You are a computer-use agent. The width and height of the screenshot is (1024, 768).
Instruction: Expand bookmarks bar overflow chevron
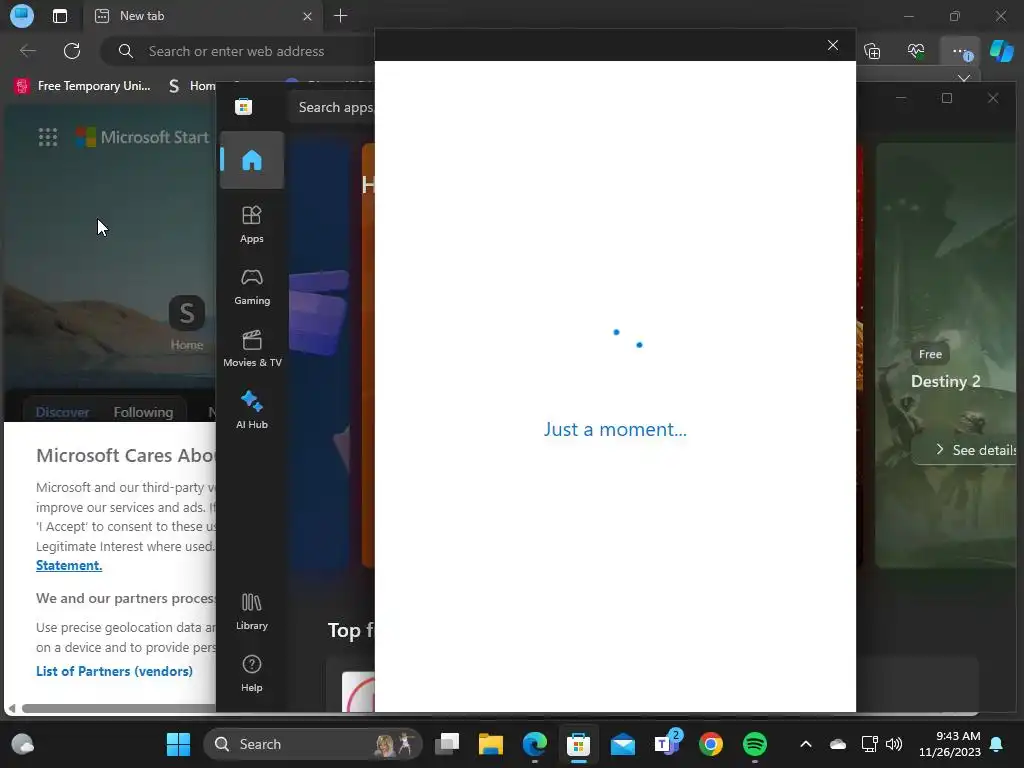tap(964, 78)
